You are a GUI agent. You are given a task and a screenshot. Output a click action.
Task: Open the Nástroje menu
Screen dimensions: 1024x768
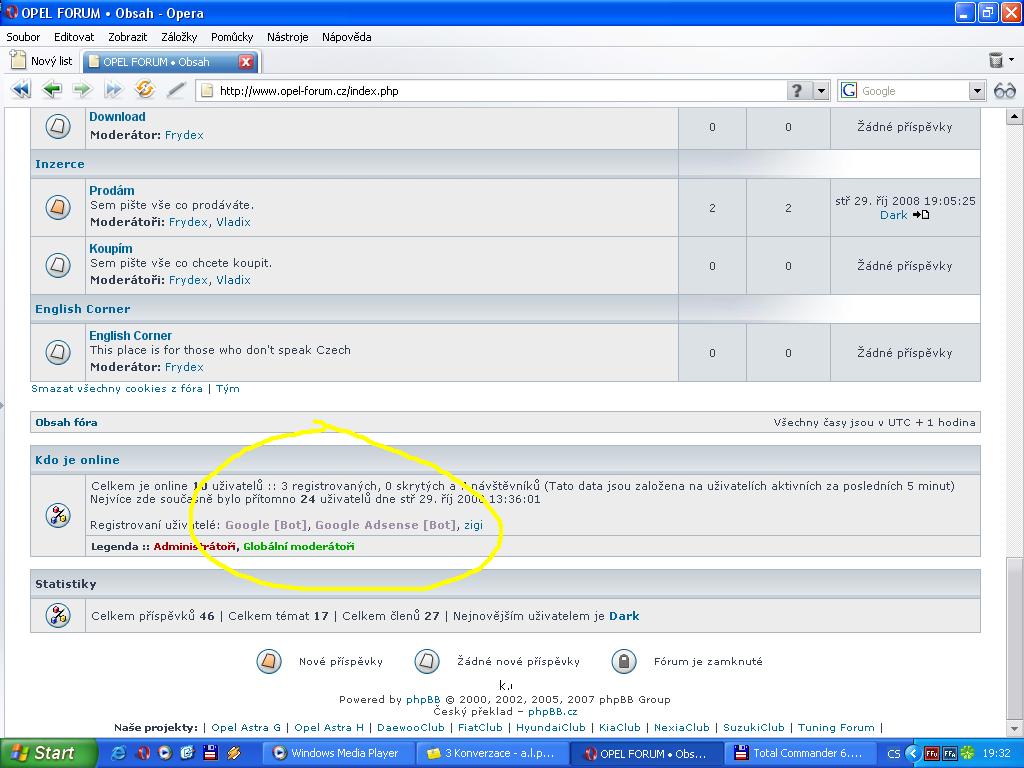point(287,37)
